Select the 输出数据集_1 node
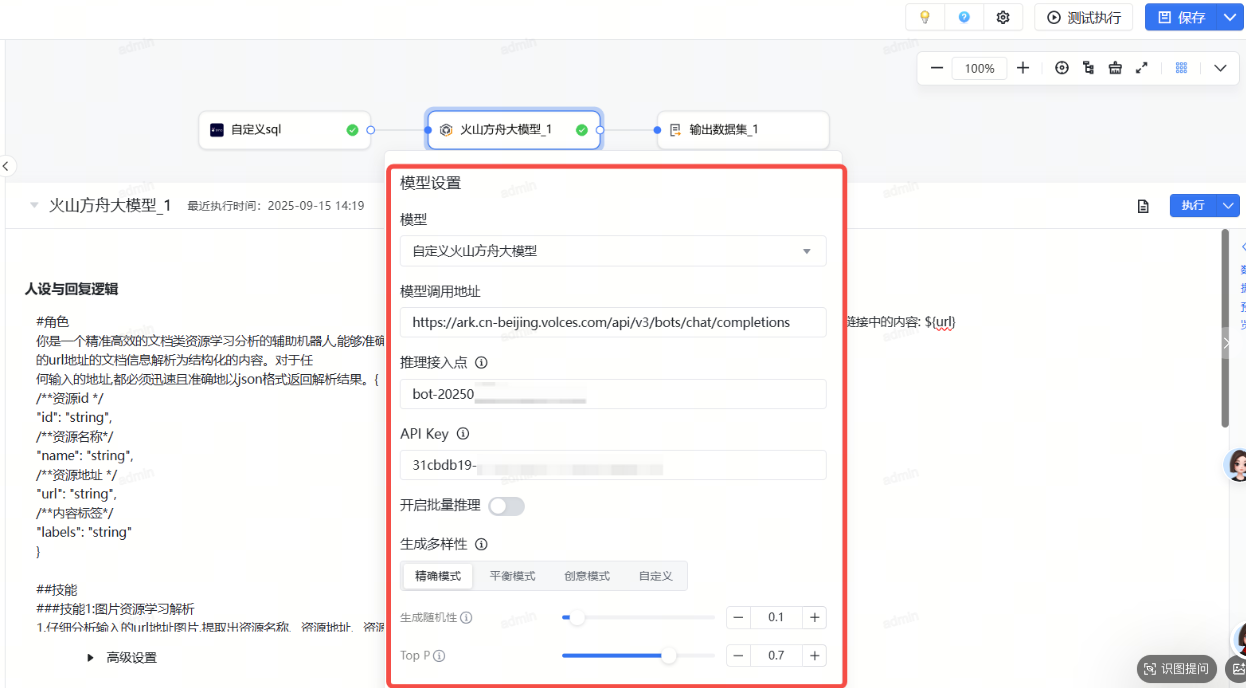This screenshot has height=688, width=1246. click(x=743, y=130)
